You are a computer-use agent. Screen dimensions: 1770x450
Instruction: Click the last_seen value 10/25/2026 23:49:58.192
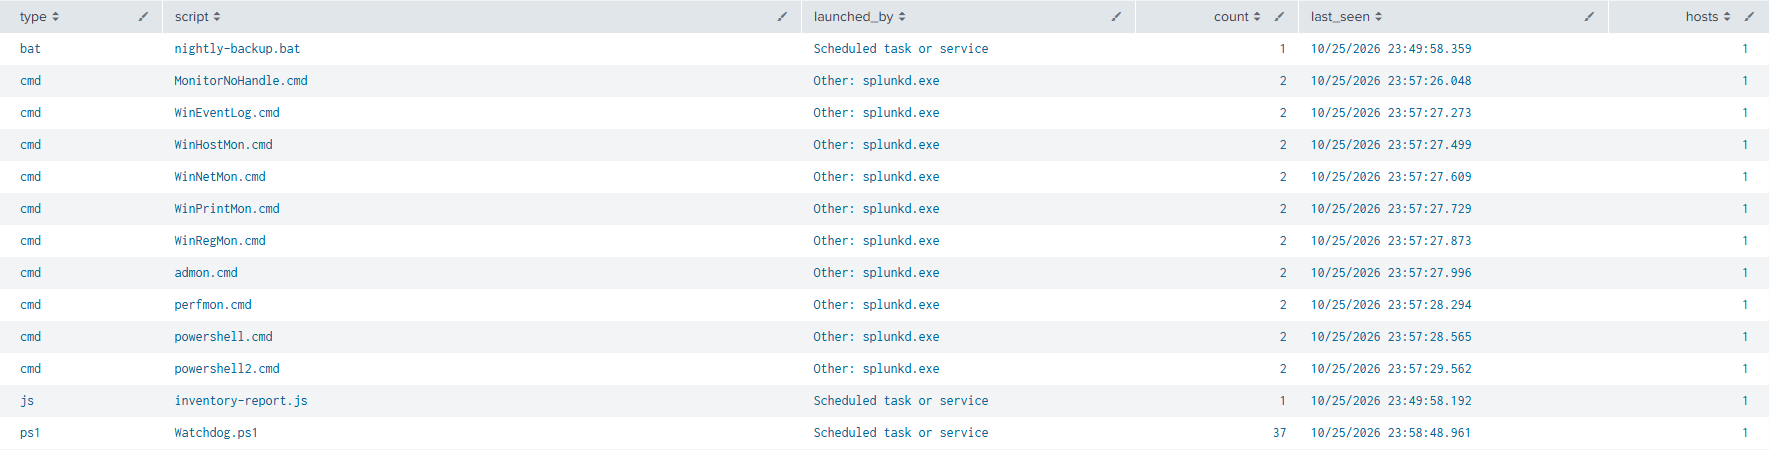coord(1391,401)
